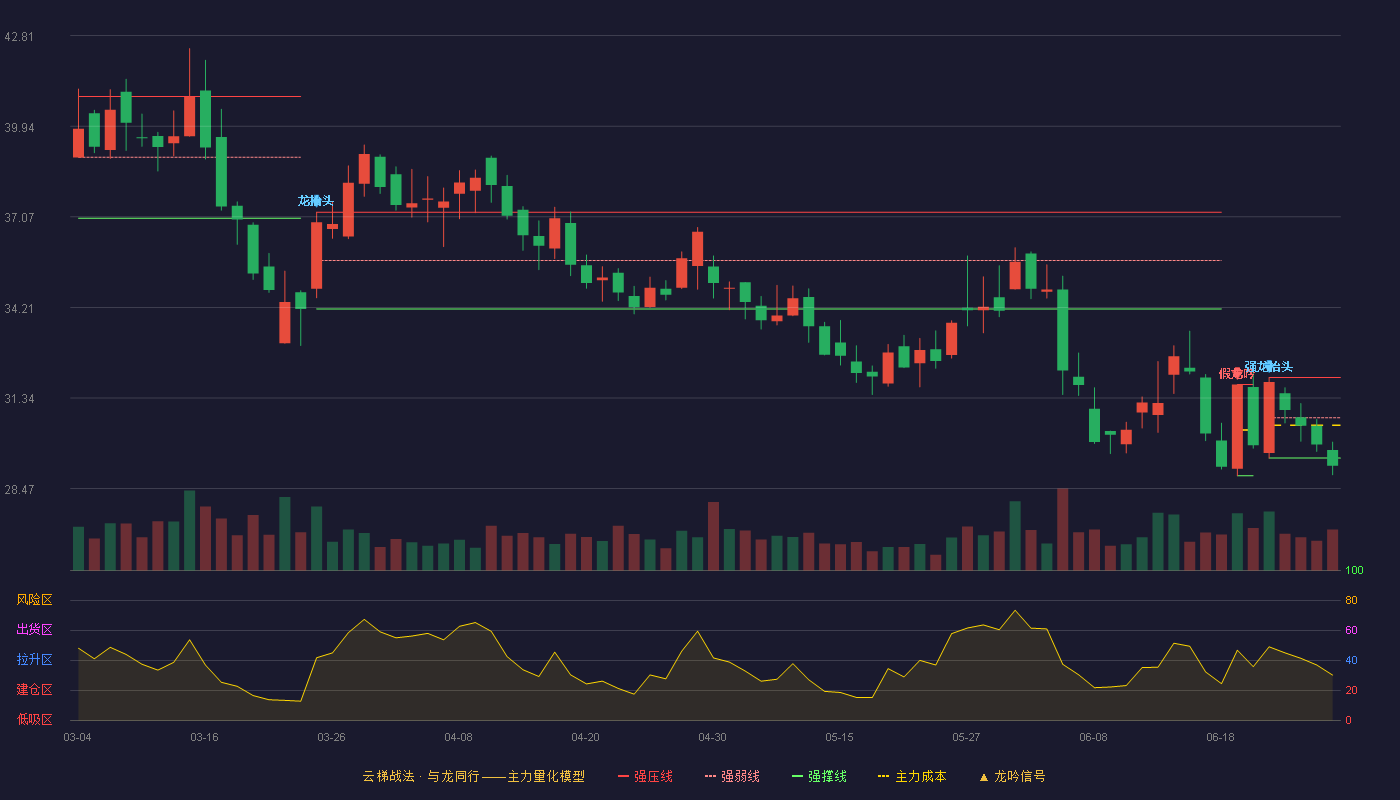This screenshot has height=800, width=1400.
Task: Click the 05-15 date label
Action: coord(839,737)
